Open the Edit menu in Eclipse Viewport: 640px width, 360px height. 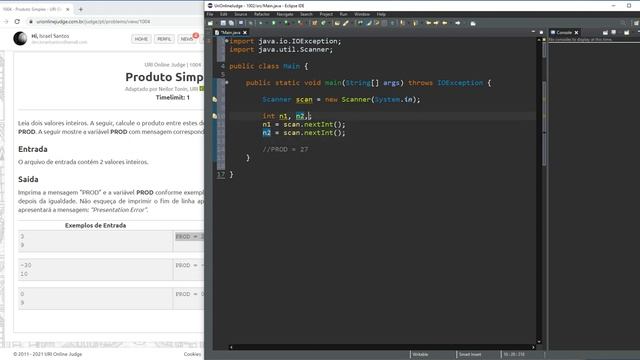click(224, 14)
